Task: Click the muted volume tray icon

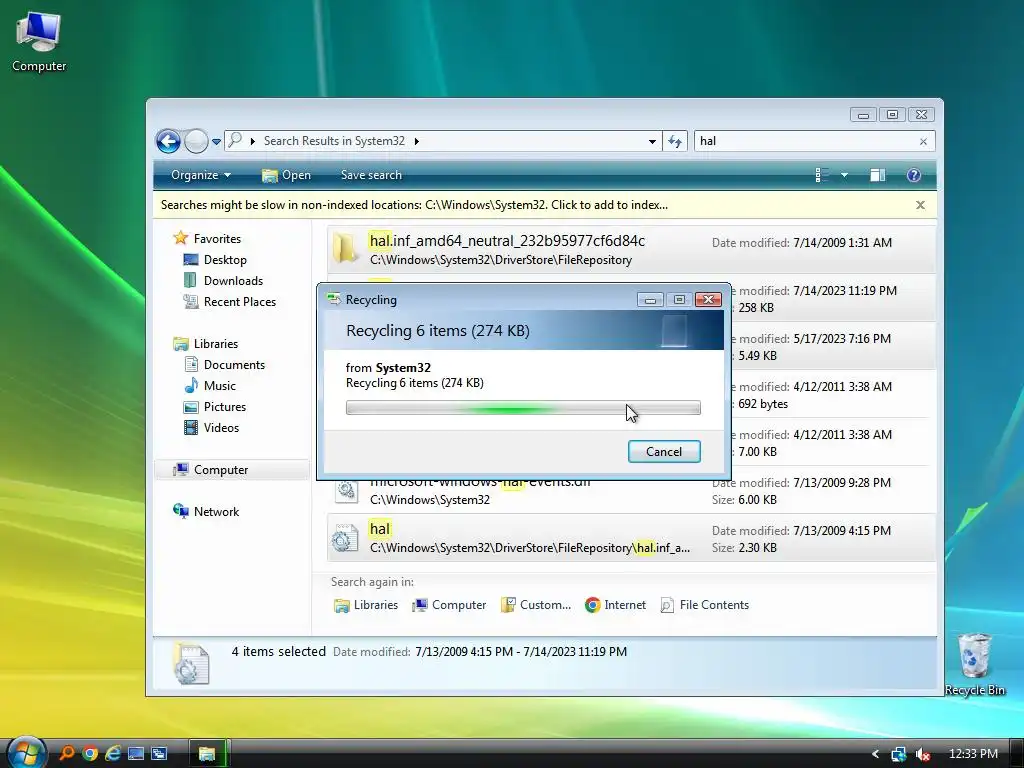Action: pos(923,754)
